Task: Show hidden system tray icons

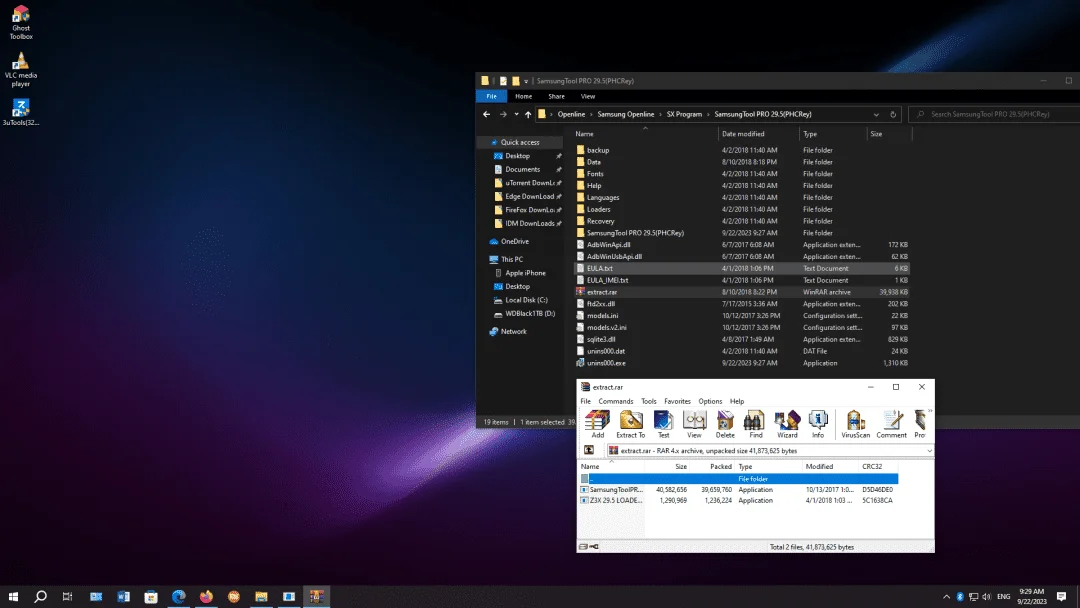Action: click(946, 596)
